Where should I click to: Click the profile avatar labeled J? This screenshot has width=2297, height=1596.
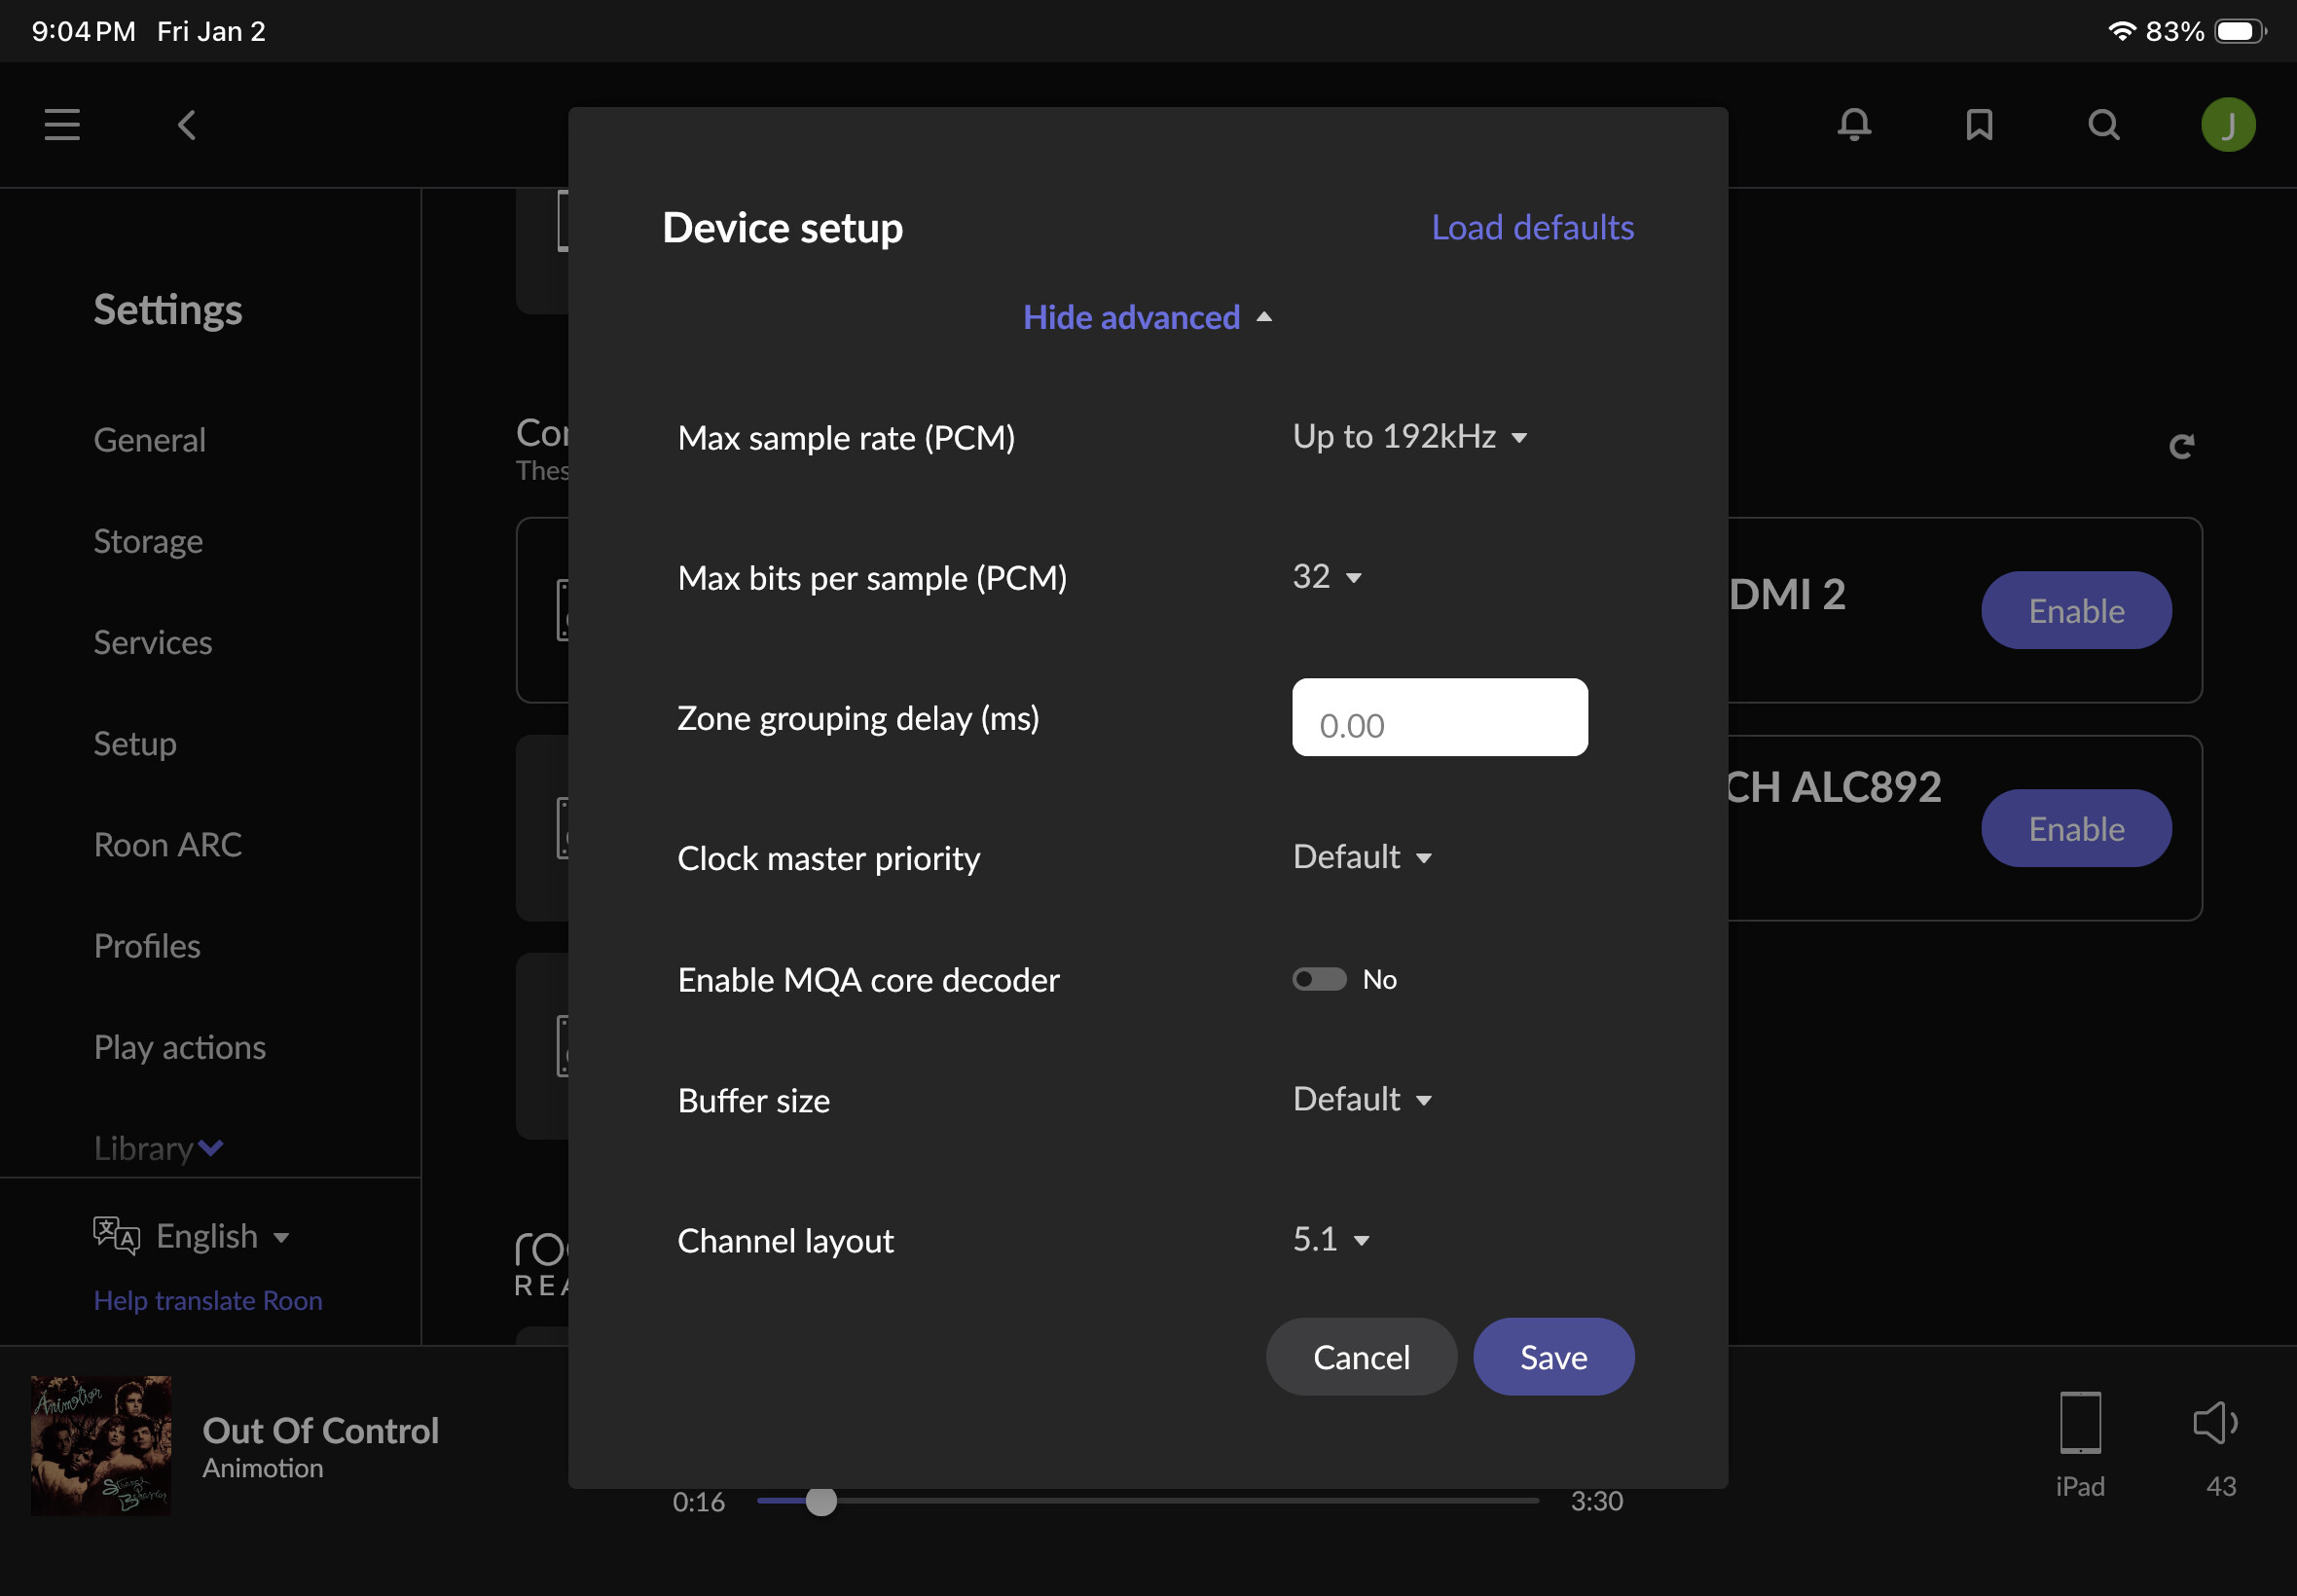pos(2228,124)
